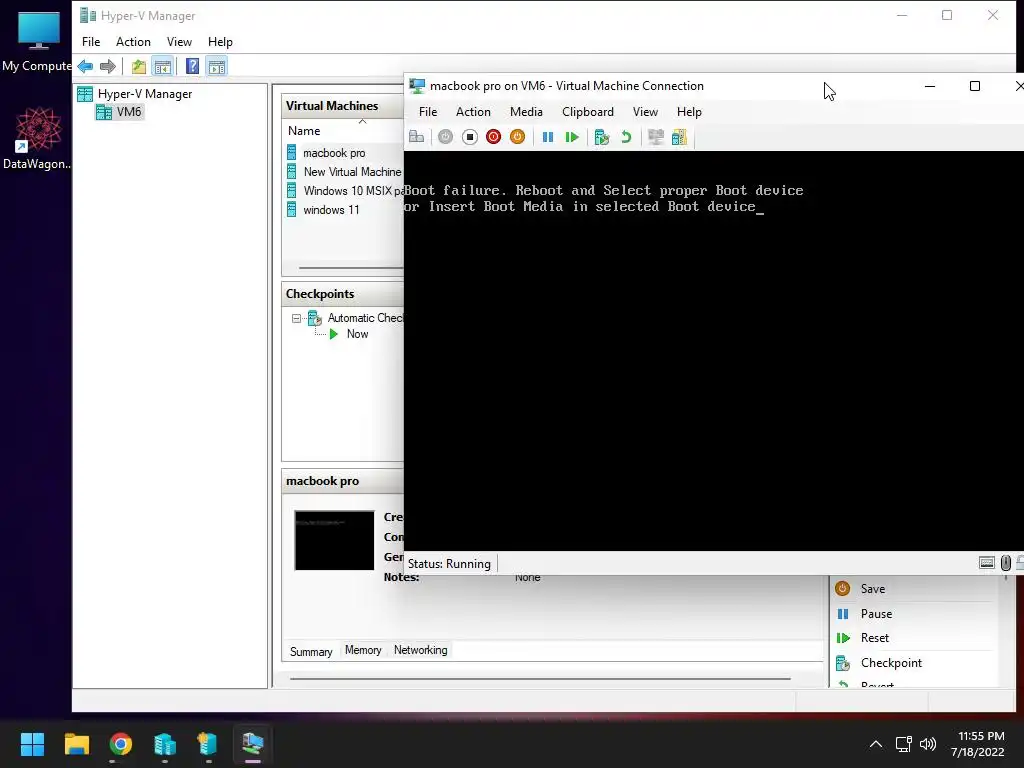Toggle Show/Hide Action Pane icon
This screenshot has height=768, width=1024.
tap(217, 66)
